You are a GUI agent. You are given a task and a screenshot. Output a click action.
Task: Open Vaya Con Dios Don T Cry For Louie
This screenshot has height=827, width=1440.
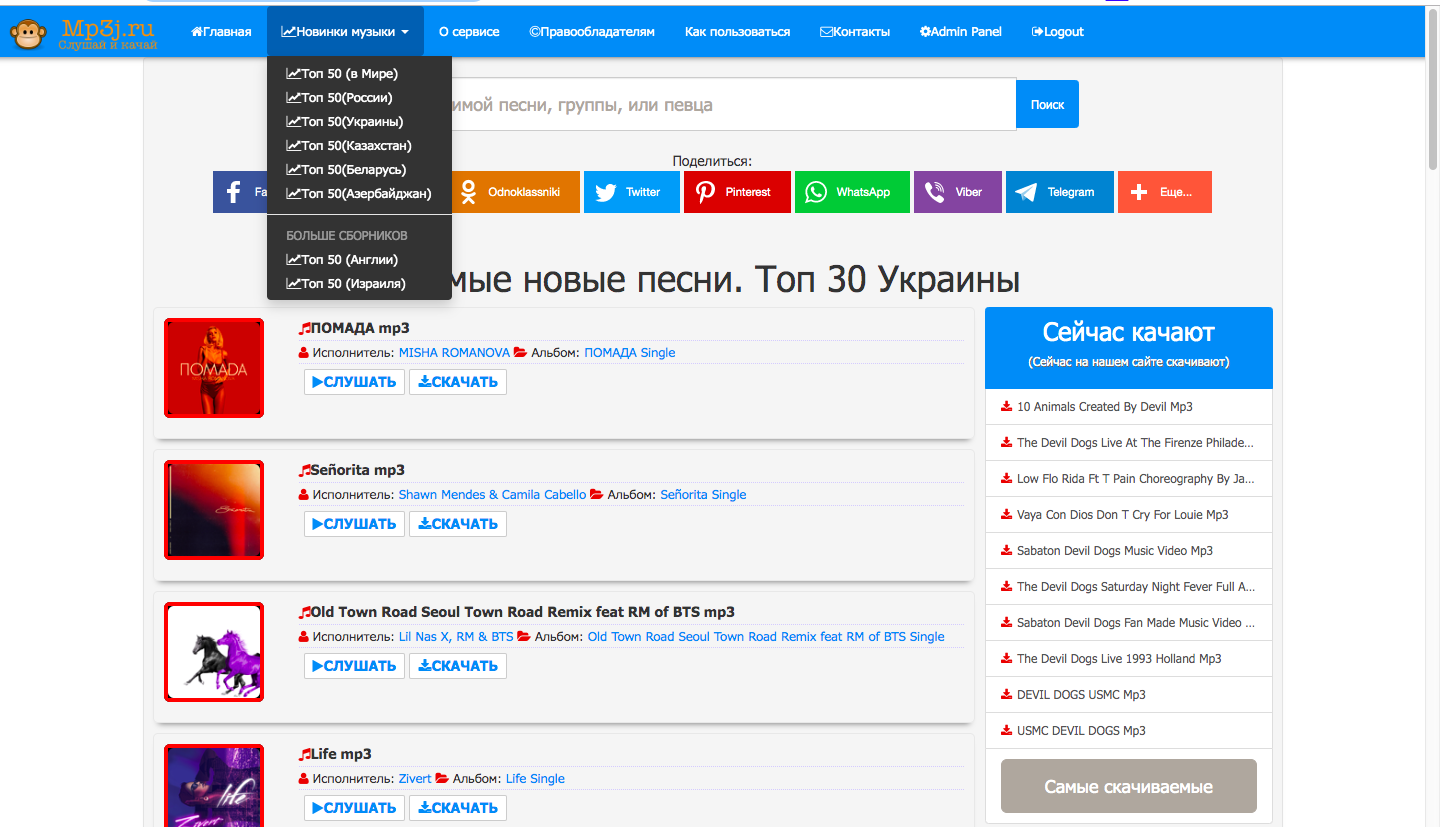(x=1123, y=515)
